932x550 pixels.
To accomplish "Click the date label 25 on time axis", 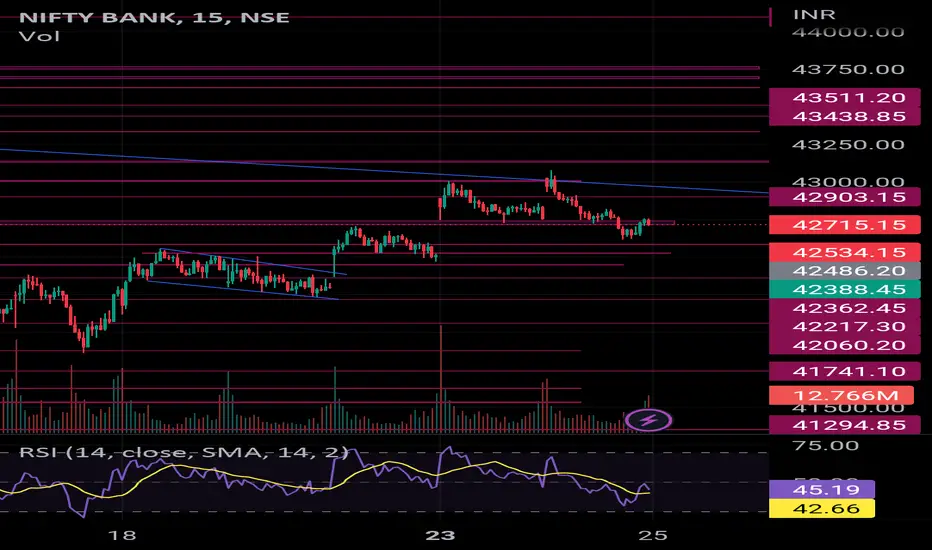I will [x=653, y=536].
